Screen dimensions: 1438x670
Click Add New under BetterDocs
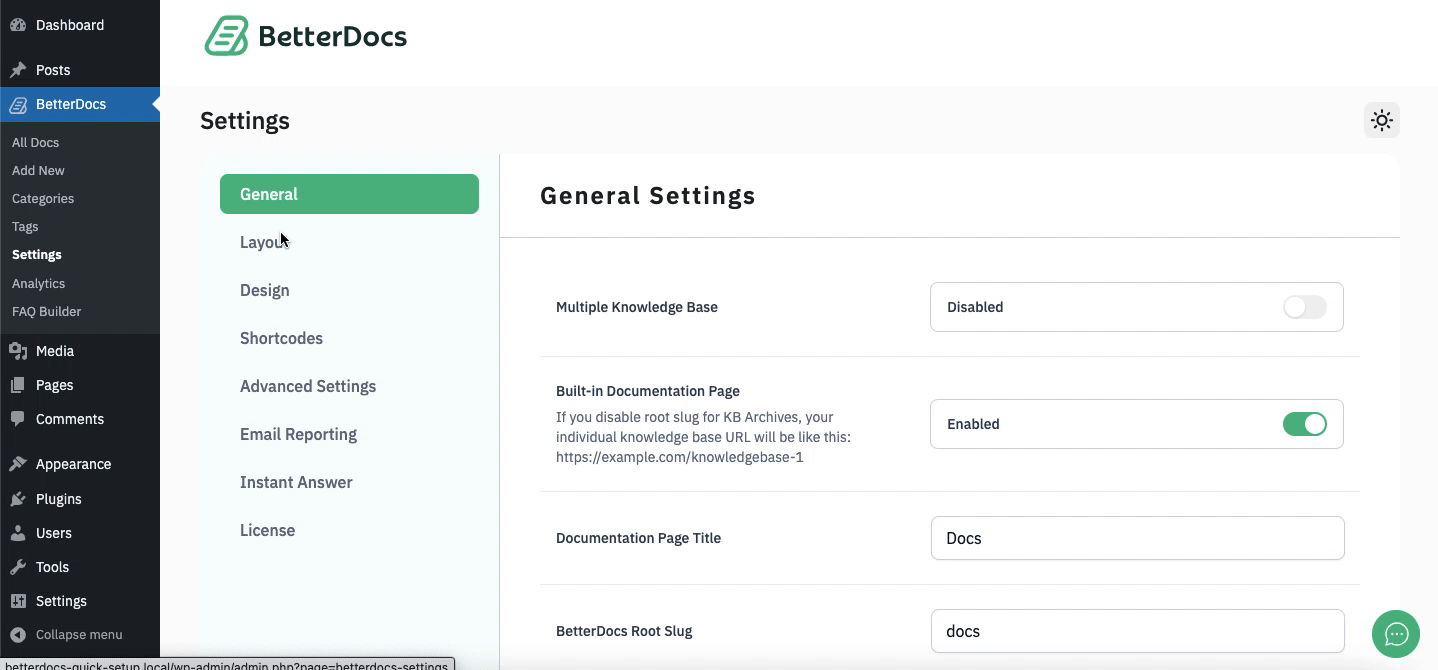pyautogui.click(x=38, y=170)
